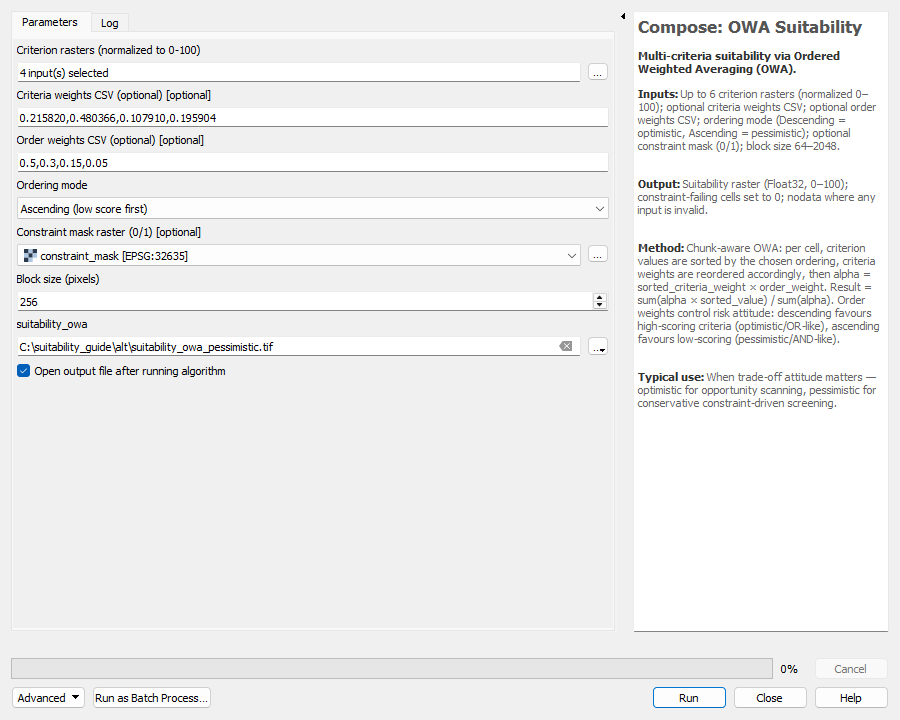Open the constraint_mask raster layer dropdown
This screenshot has width=900, height=720.
tap(298, 256)
